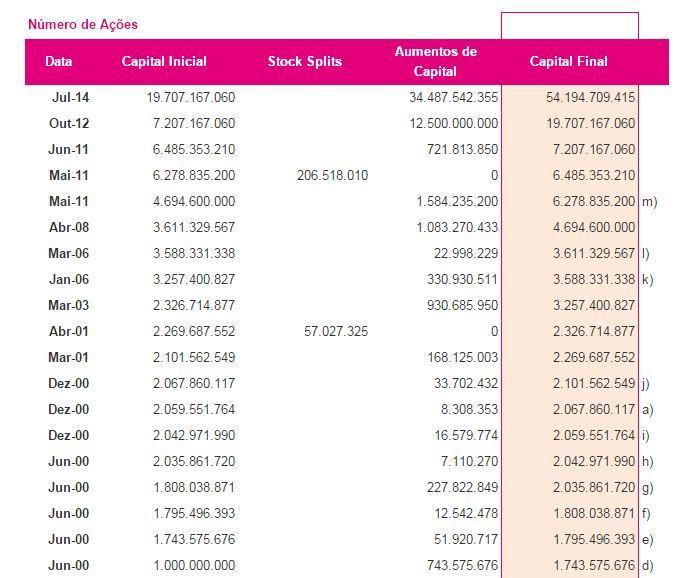Click the 206.518.010 stock split value
This screenshot has width=691, height=578.
(332, 175)
